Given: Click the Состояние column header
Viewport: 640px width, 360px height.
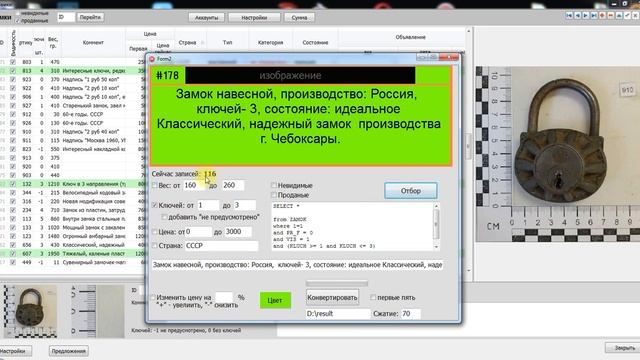Looking at the screenshot, I should pos(316,42).
